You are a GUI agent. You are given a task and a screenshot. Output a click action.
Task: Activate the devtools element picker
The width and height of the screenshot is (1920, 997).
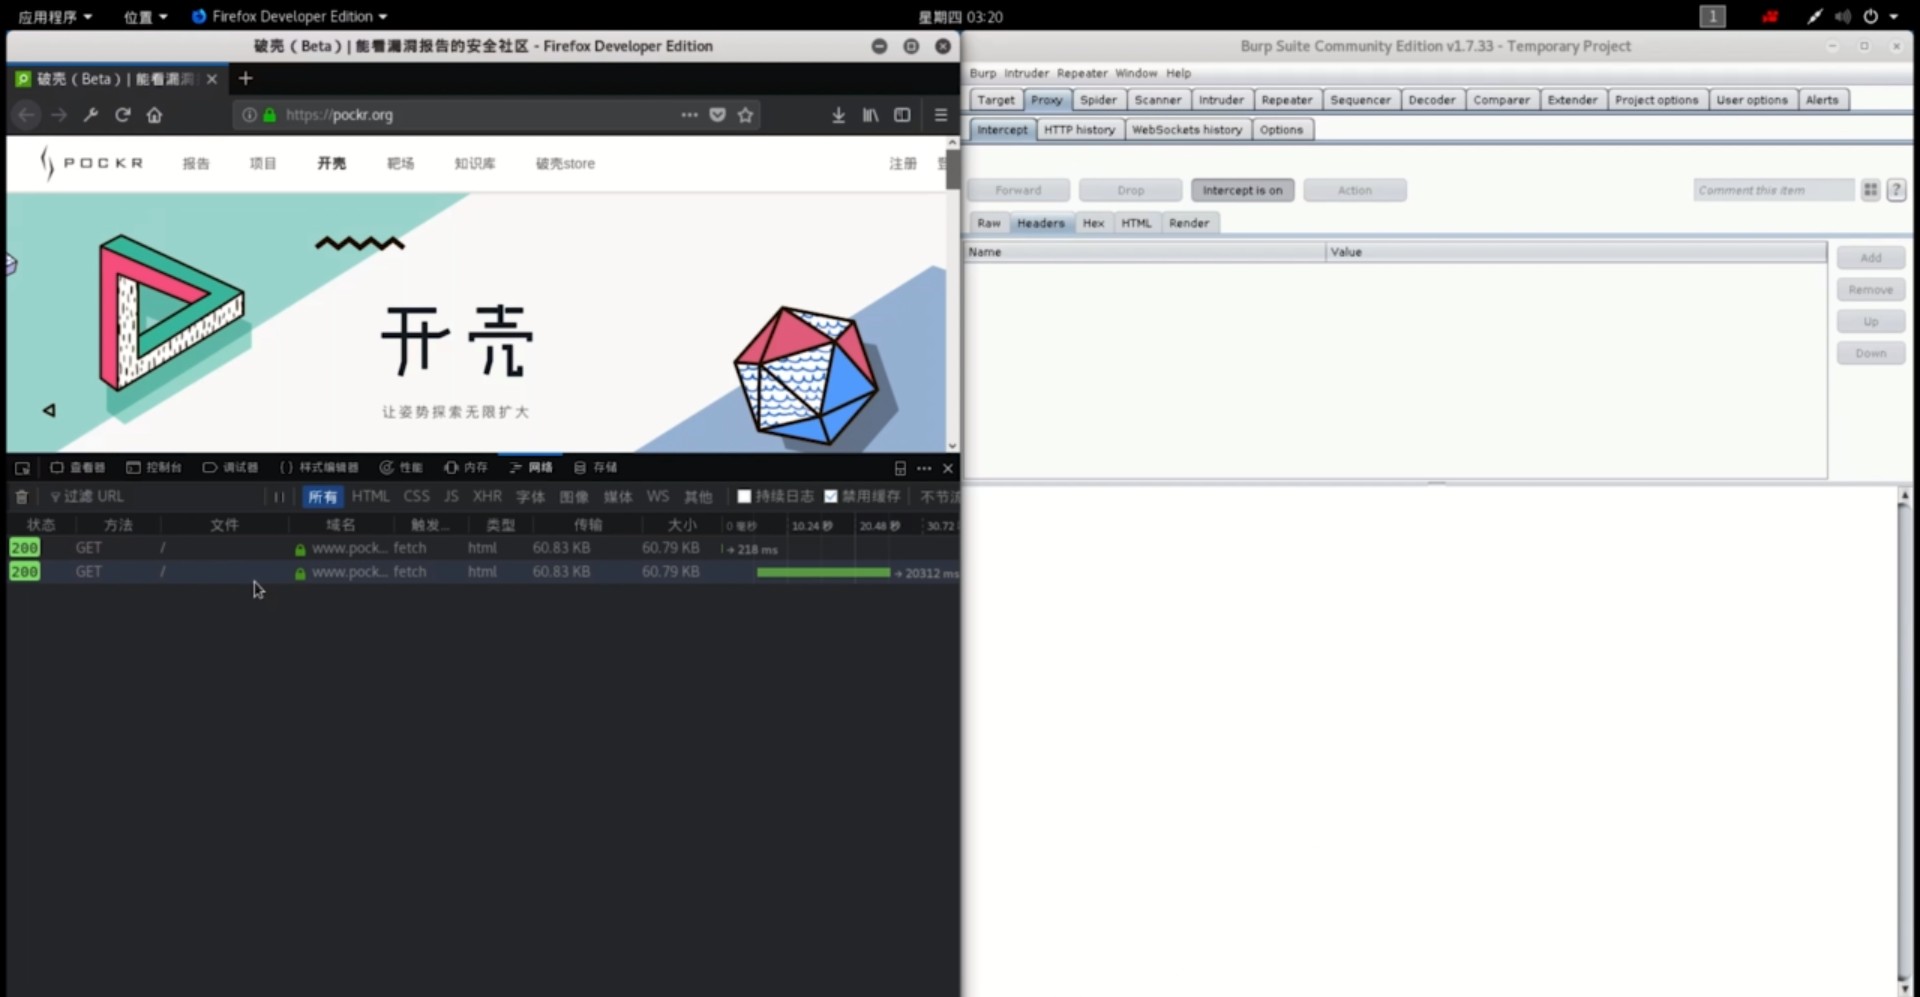tap(22, 468)
